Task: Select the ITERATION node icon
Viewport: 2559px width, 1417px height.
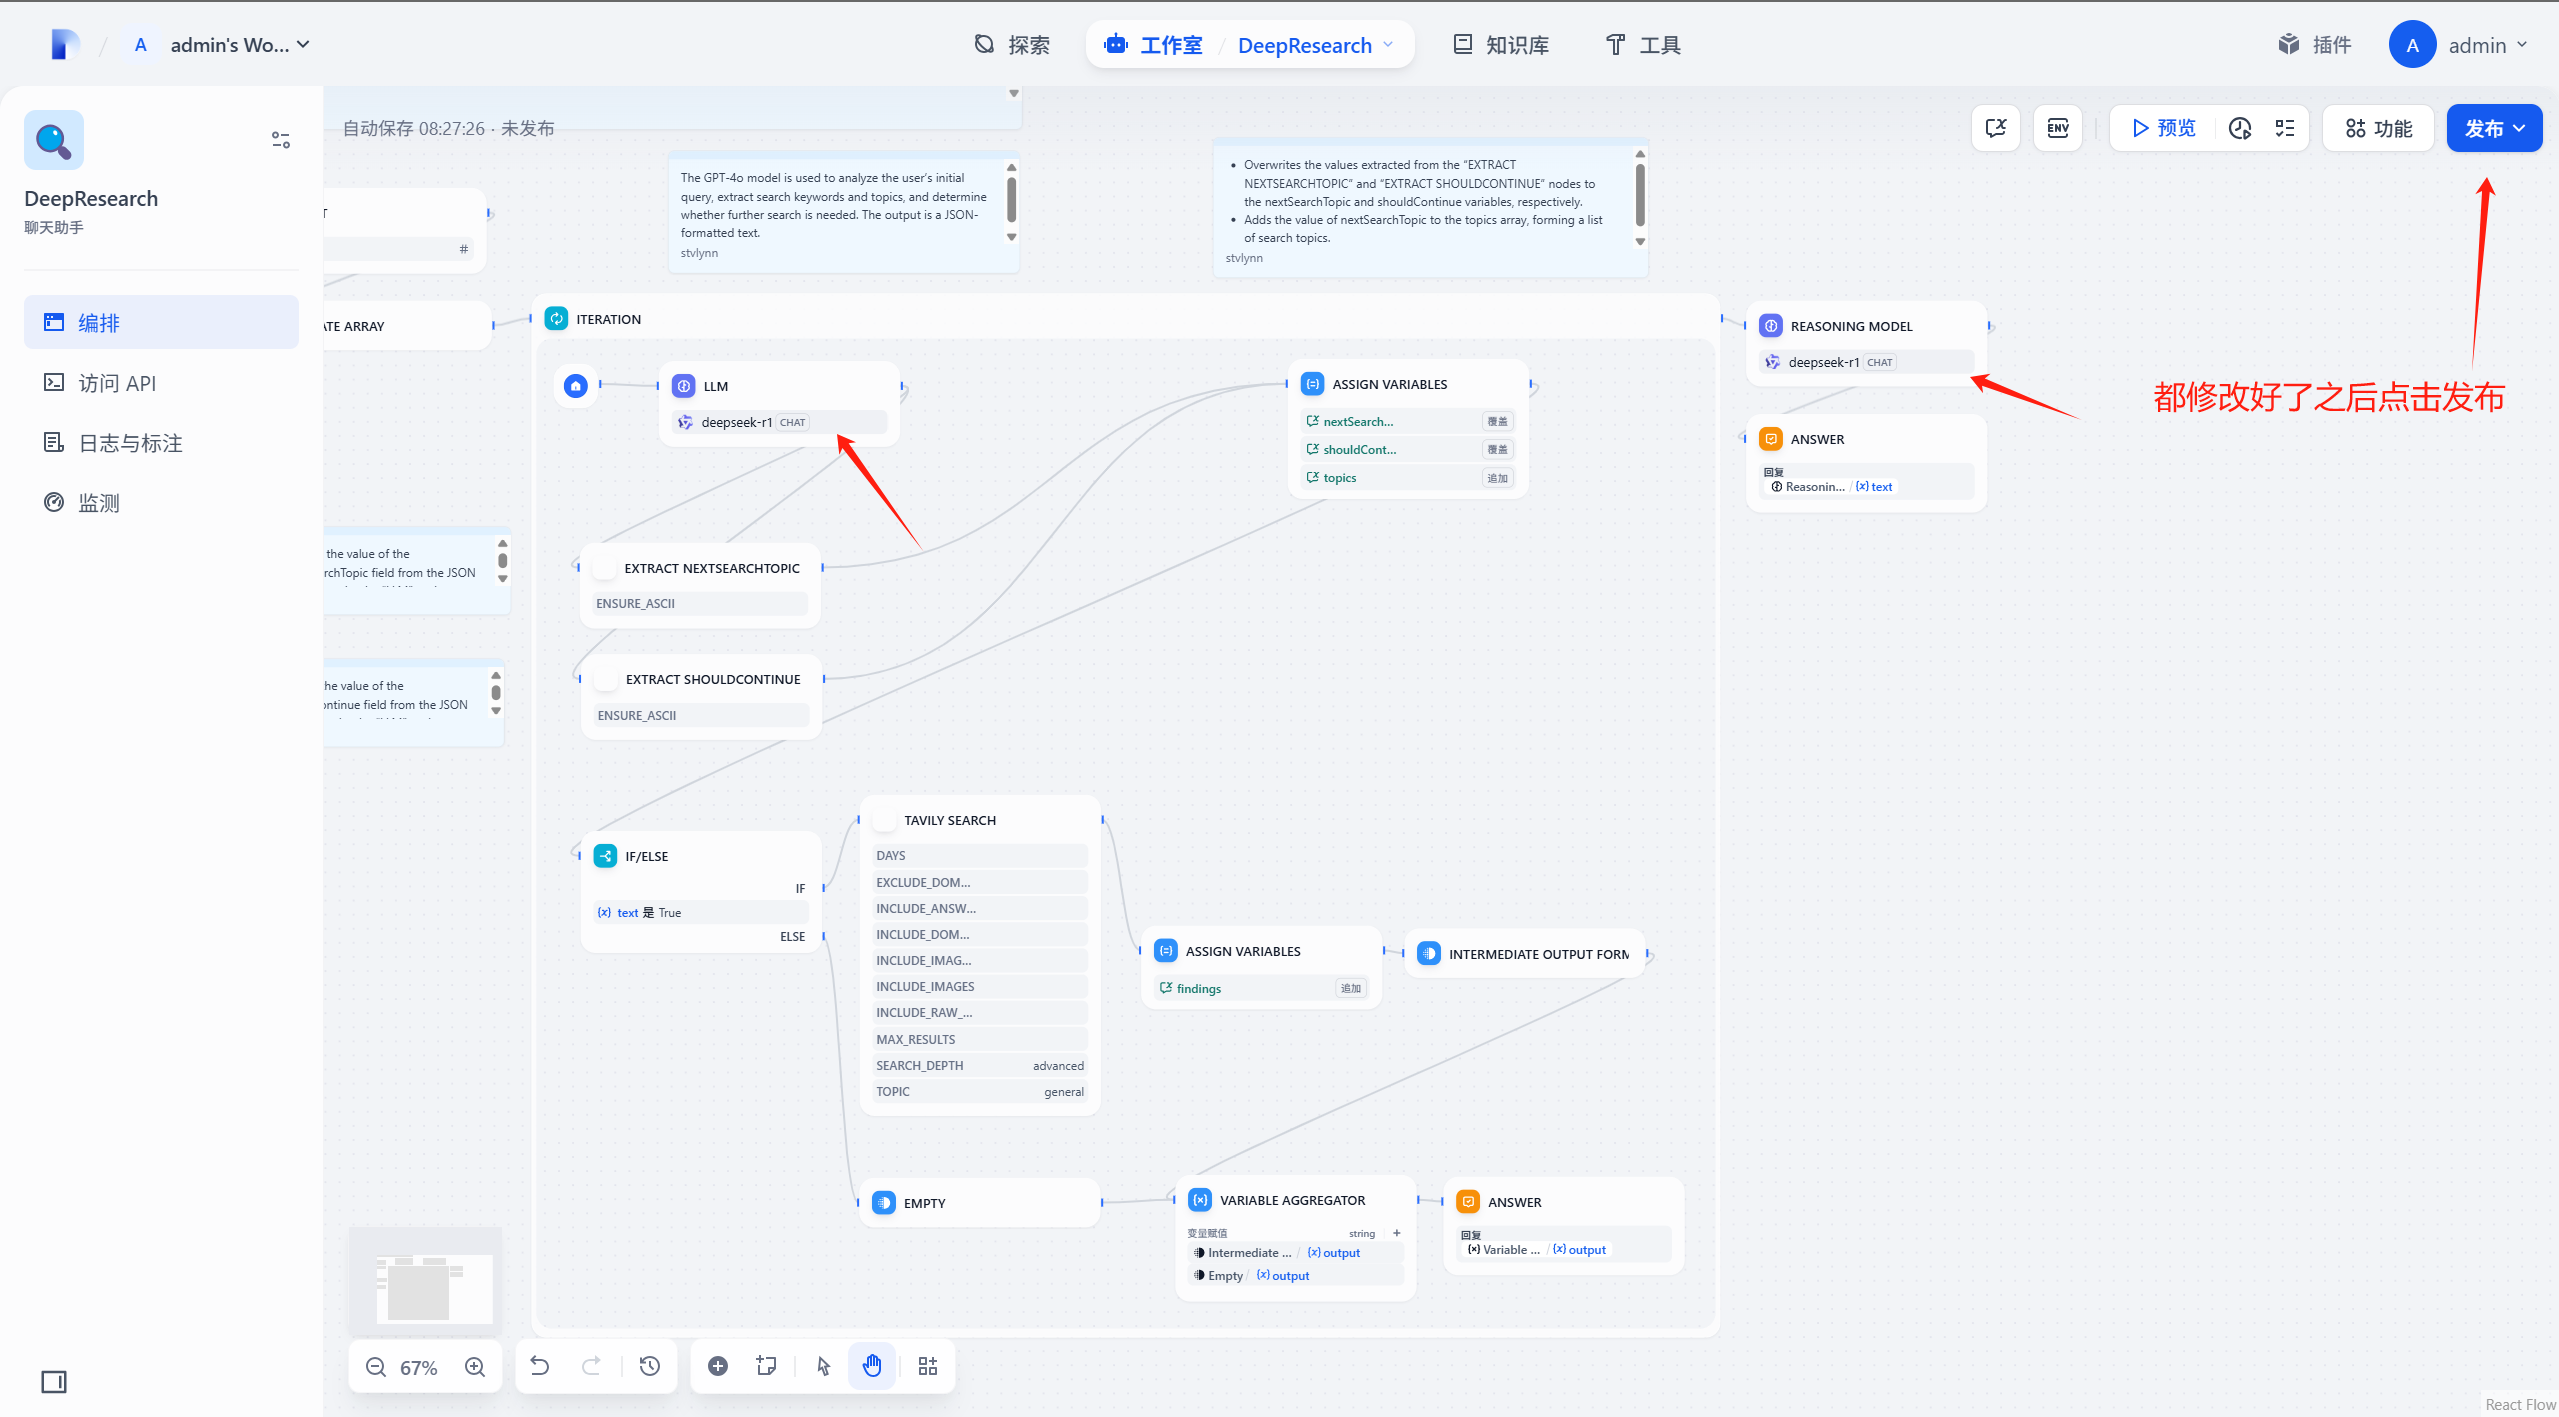Action: 557,319
